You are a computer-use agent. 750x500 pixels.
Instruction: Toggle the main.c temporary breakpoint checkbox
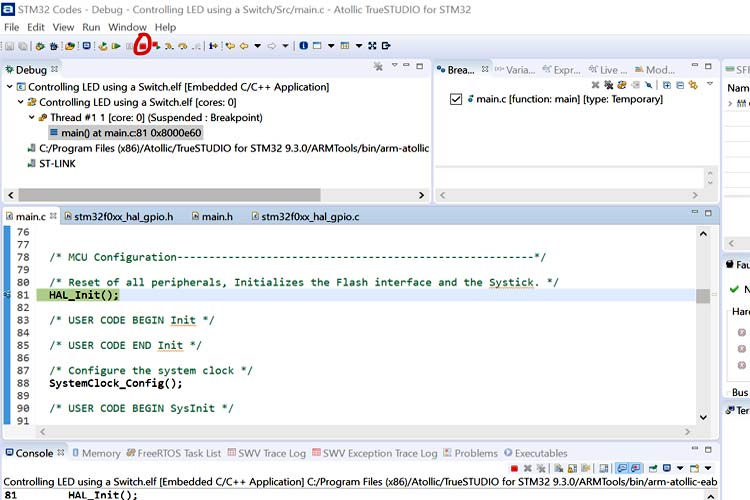click(x=456, y=99)
